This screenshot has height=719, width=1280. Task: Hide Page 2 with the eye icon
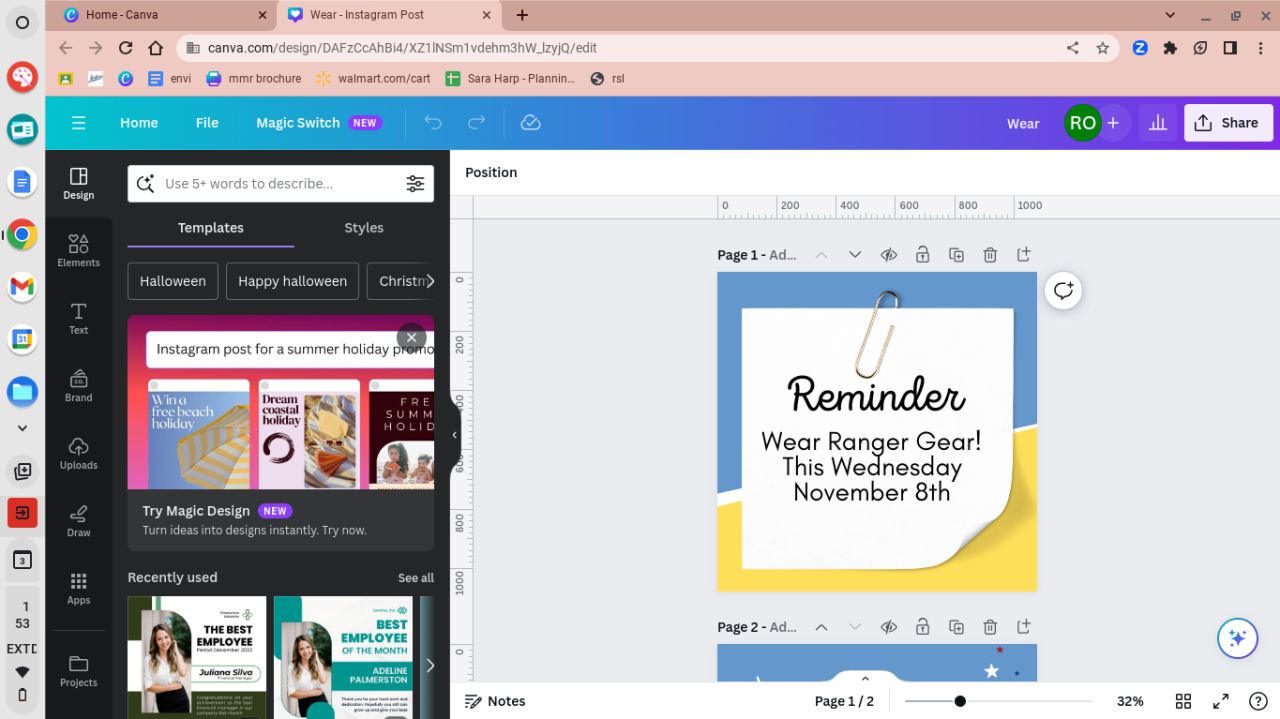coord(888,627)
